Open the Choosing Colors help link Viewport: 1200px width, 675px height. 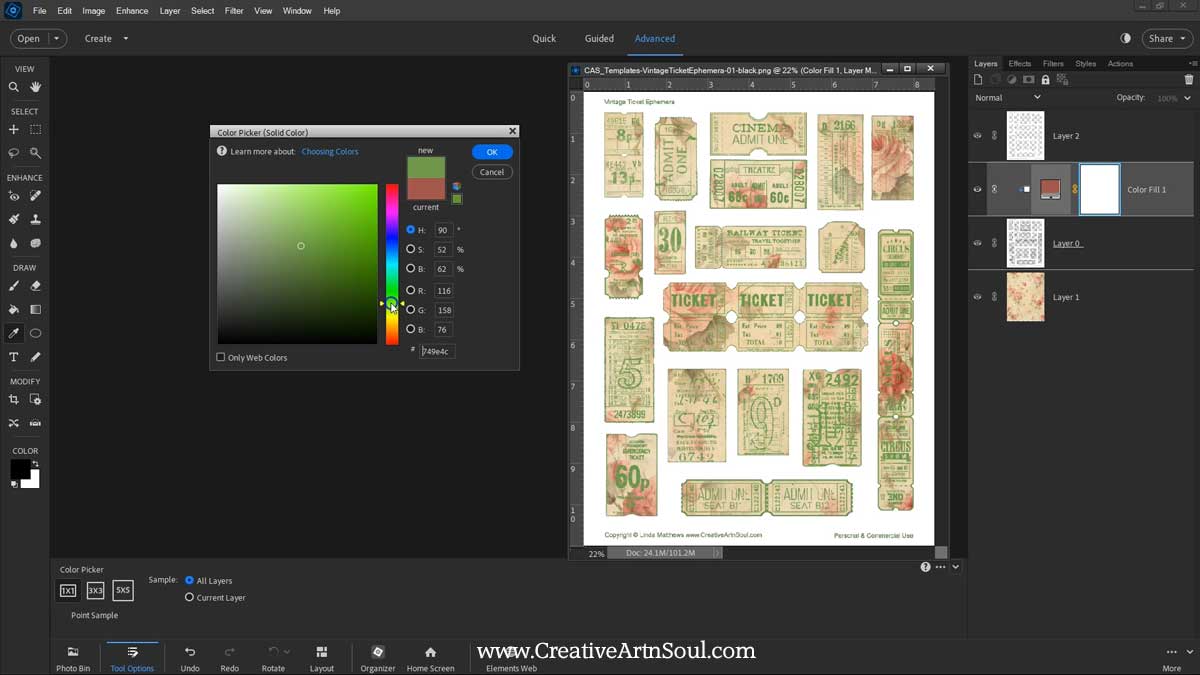click(330, 152)
